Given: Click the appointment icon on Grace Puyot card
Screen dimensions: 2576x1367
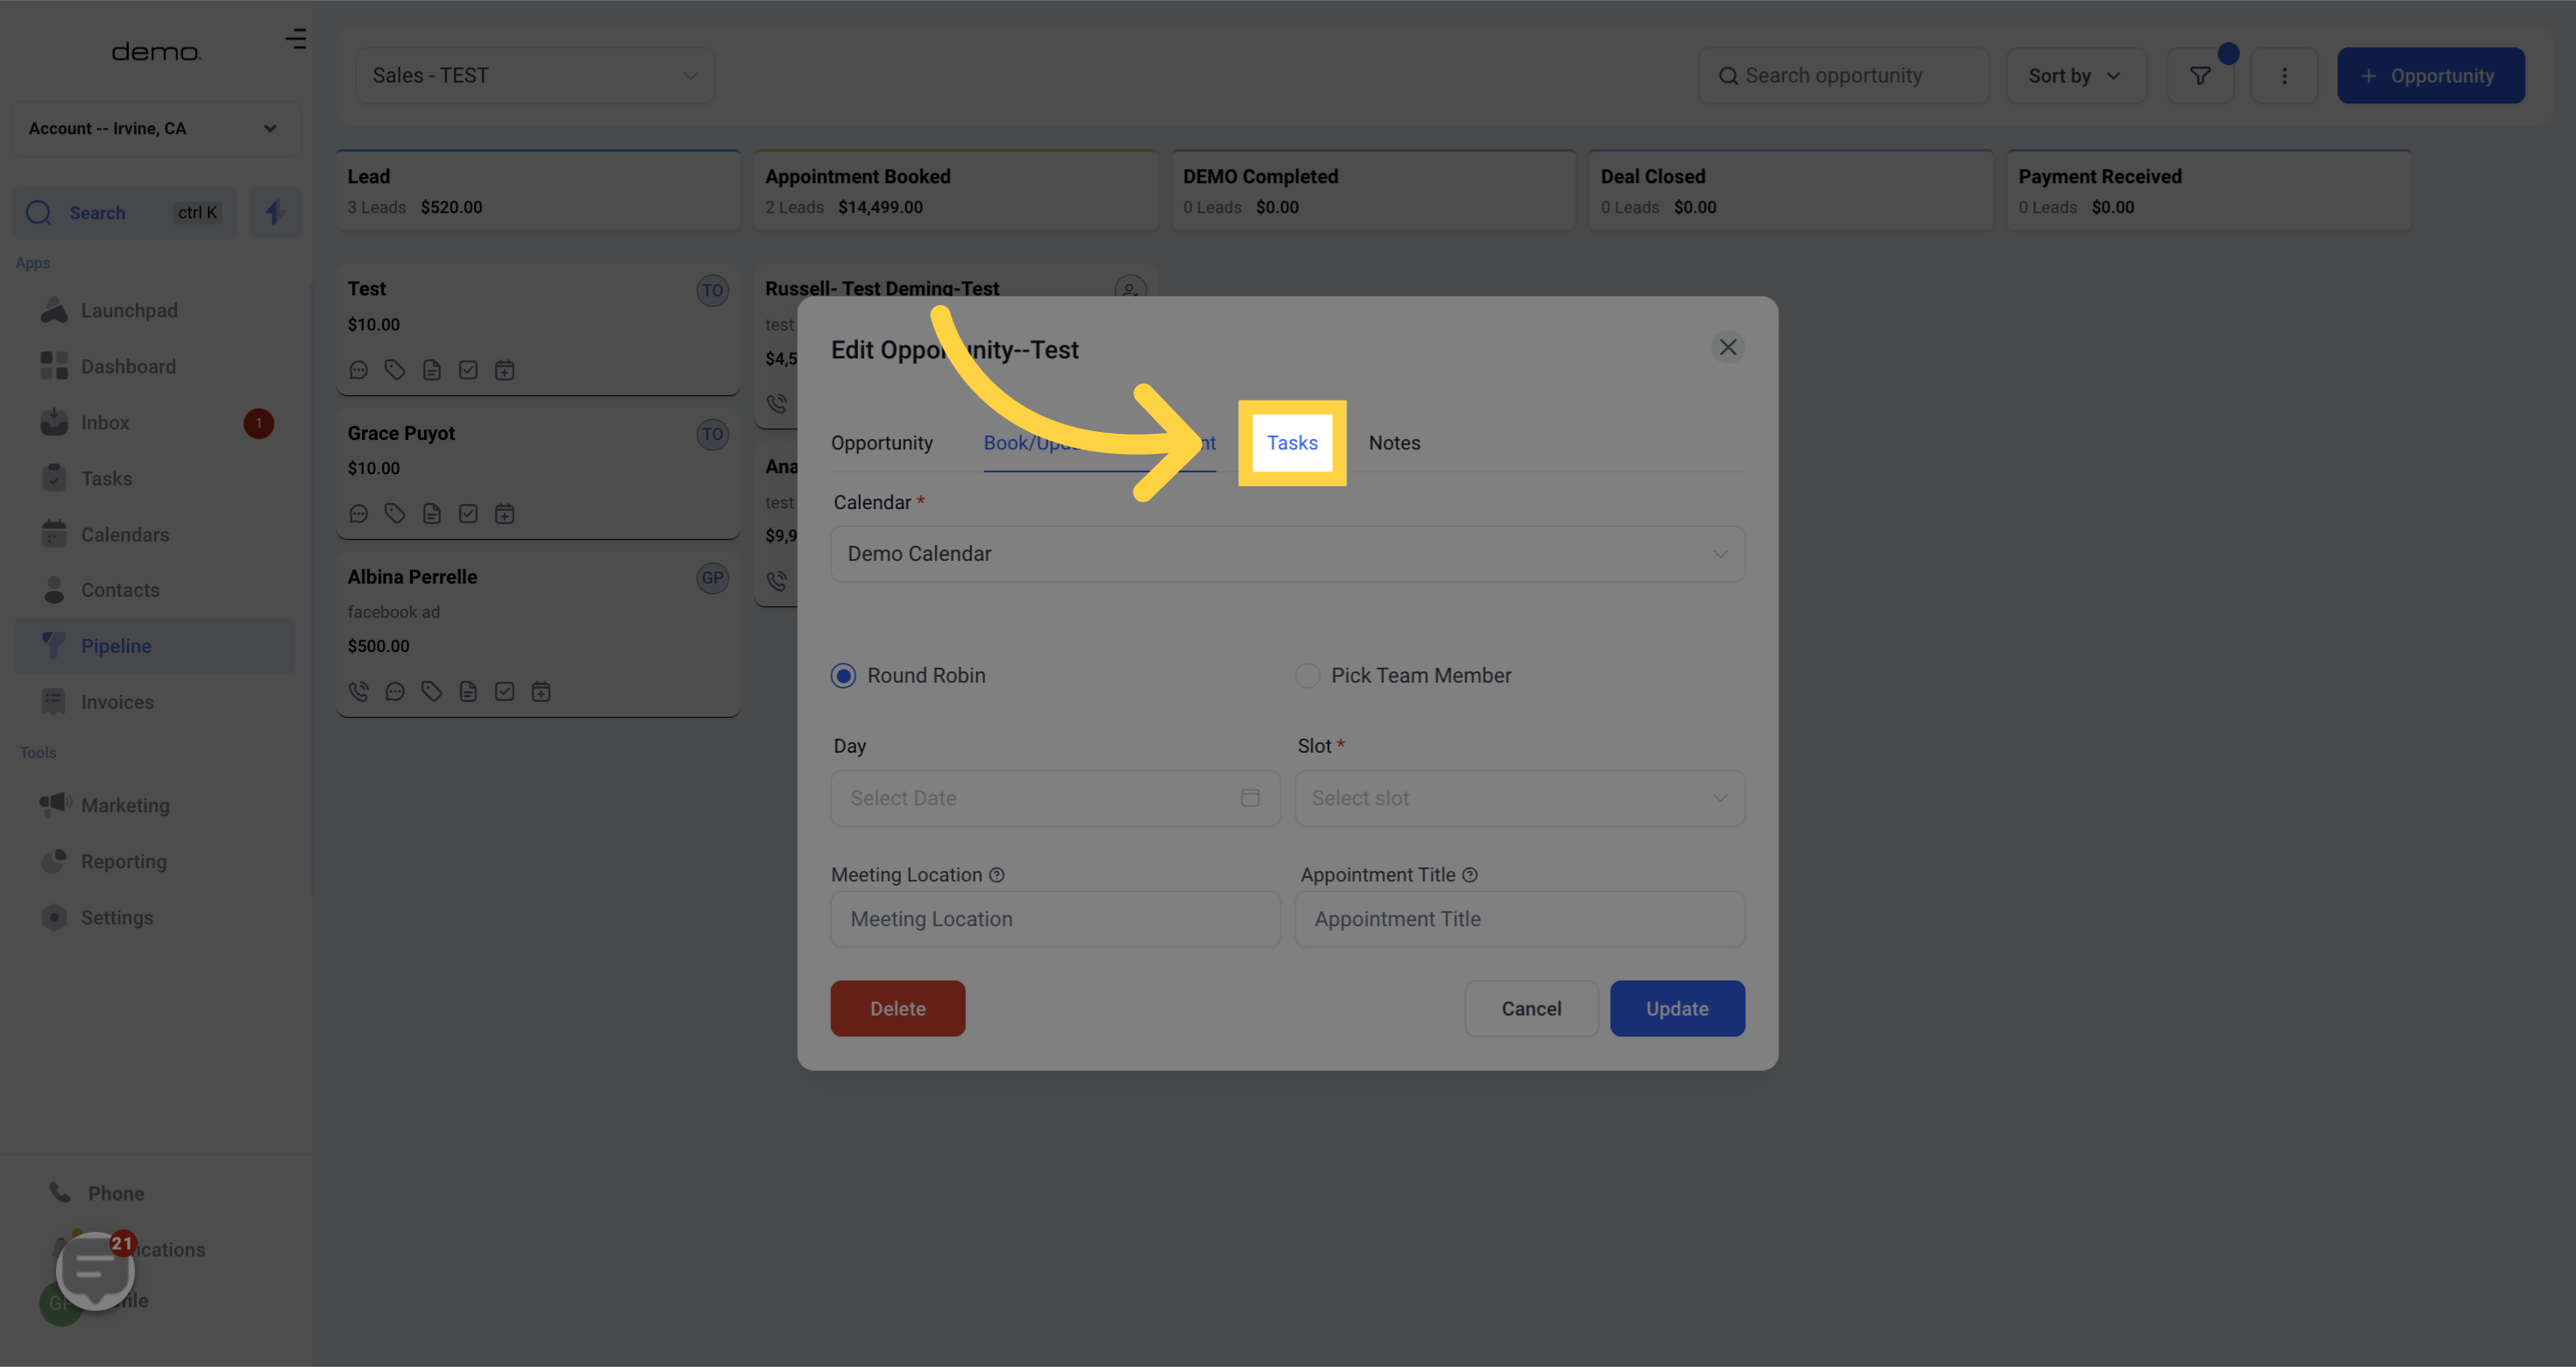Looking at the screenshot, I should coord(504,514).
